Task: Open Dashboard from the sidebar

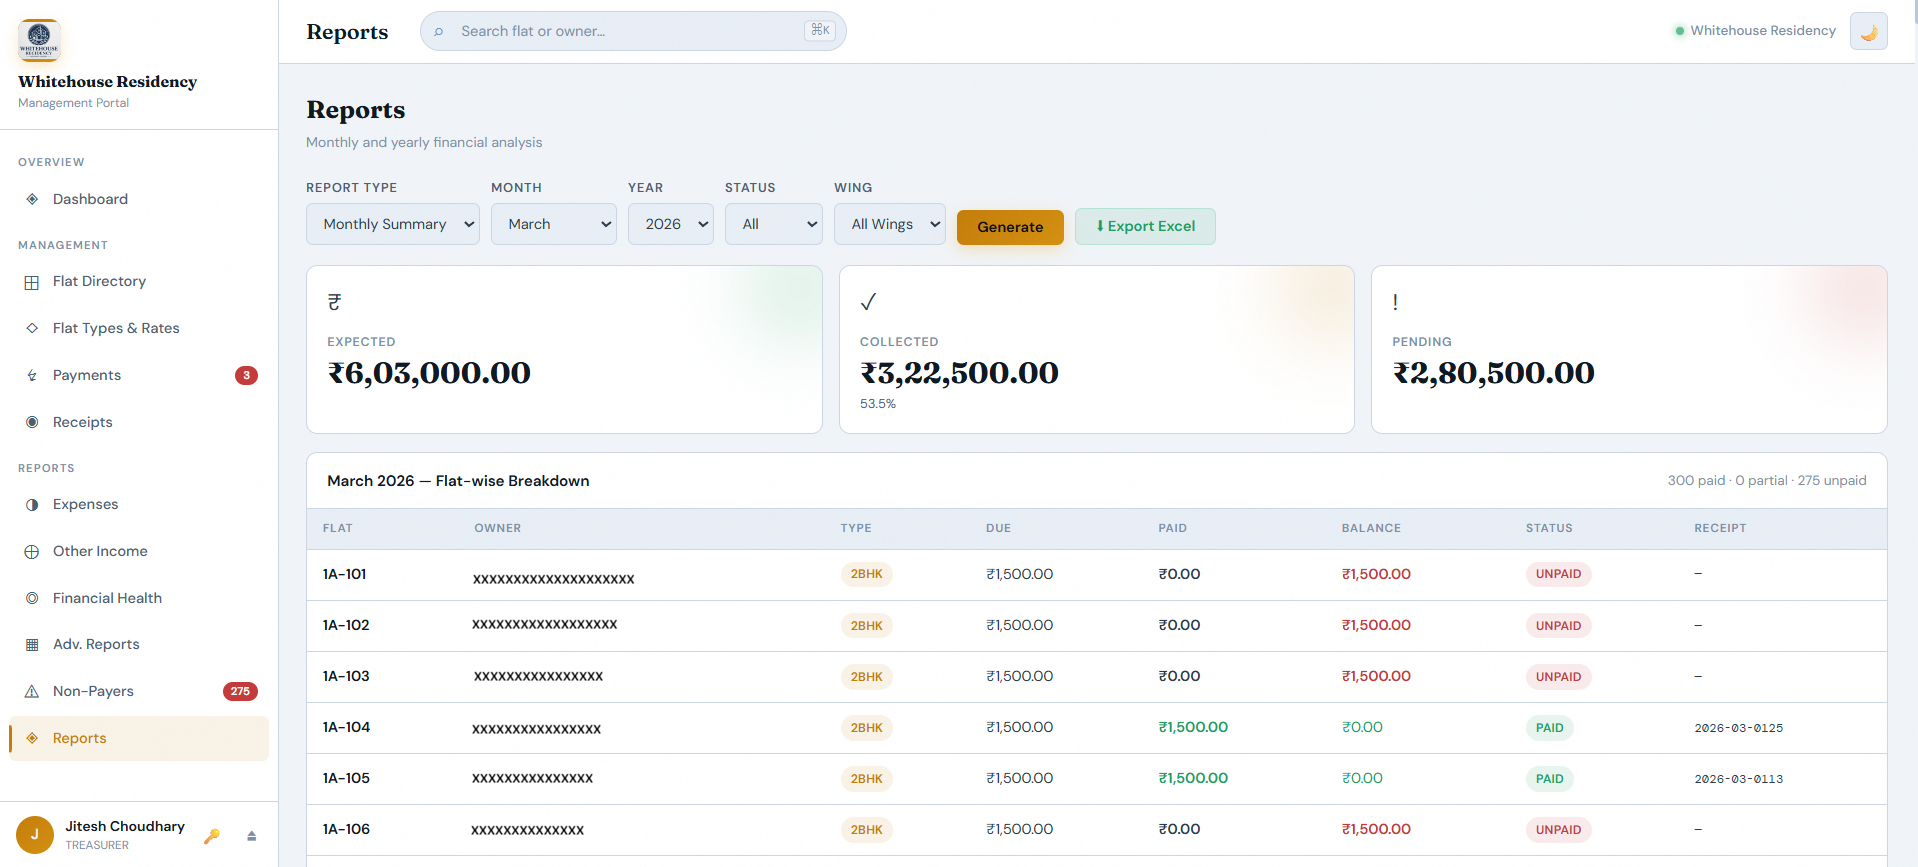Action: pyautogui.click(x=90, y=199)
